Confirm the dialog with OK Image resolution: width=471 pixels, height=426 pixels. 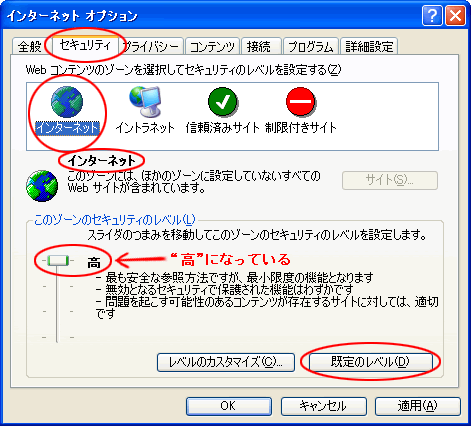coord(229,406)
